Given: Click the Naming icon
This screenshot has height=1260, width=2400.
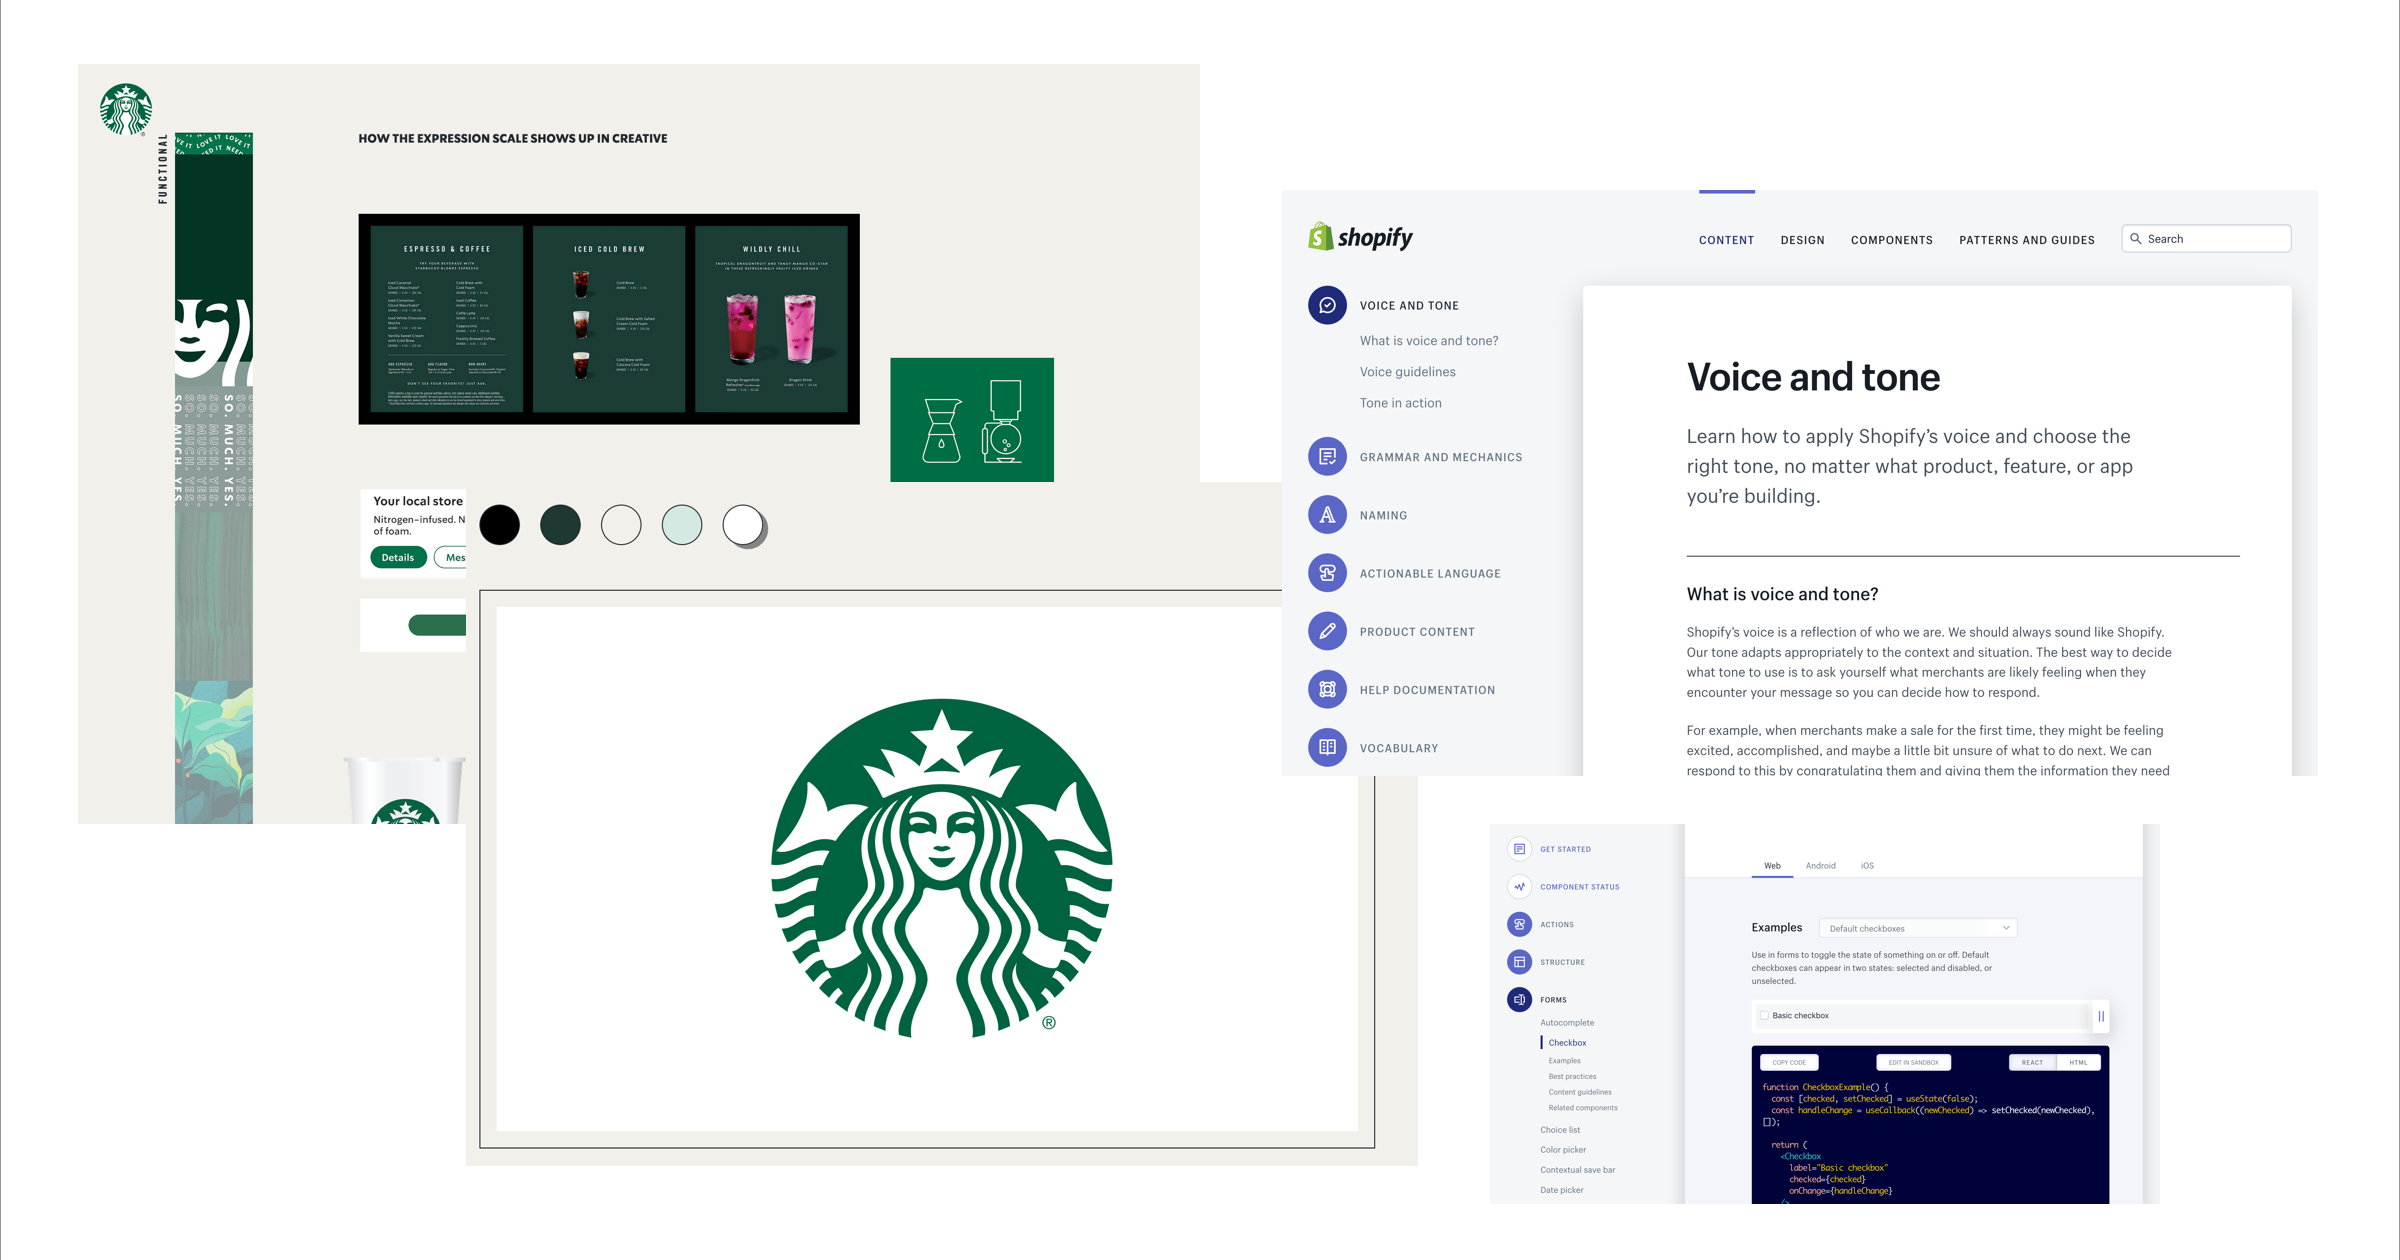Looking at the screenshot, I should point(1327,513).
